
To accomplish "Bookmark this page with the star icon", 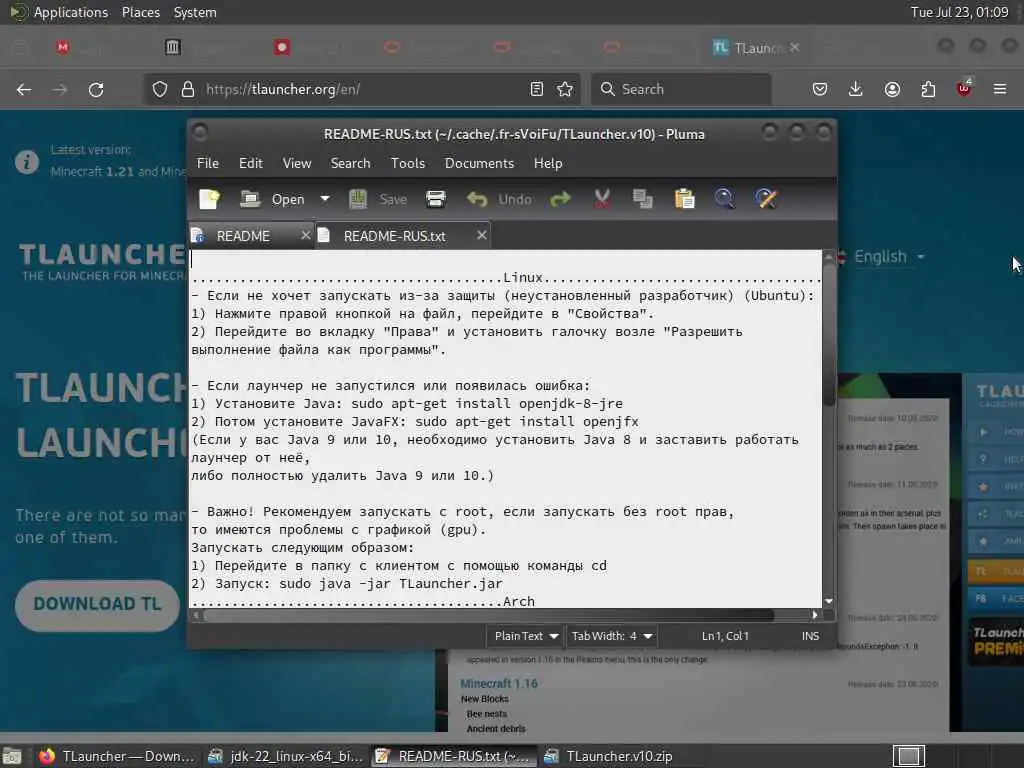I will (x=565, y=89).
